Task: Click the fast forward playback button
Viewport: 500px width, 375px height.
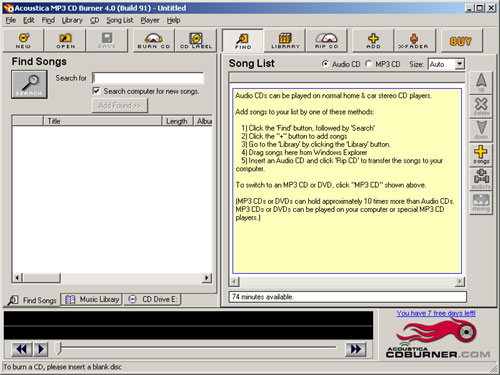Action: tap(356, 349)
